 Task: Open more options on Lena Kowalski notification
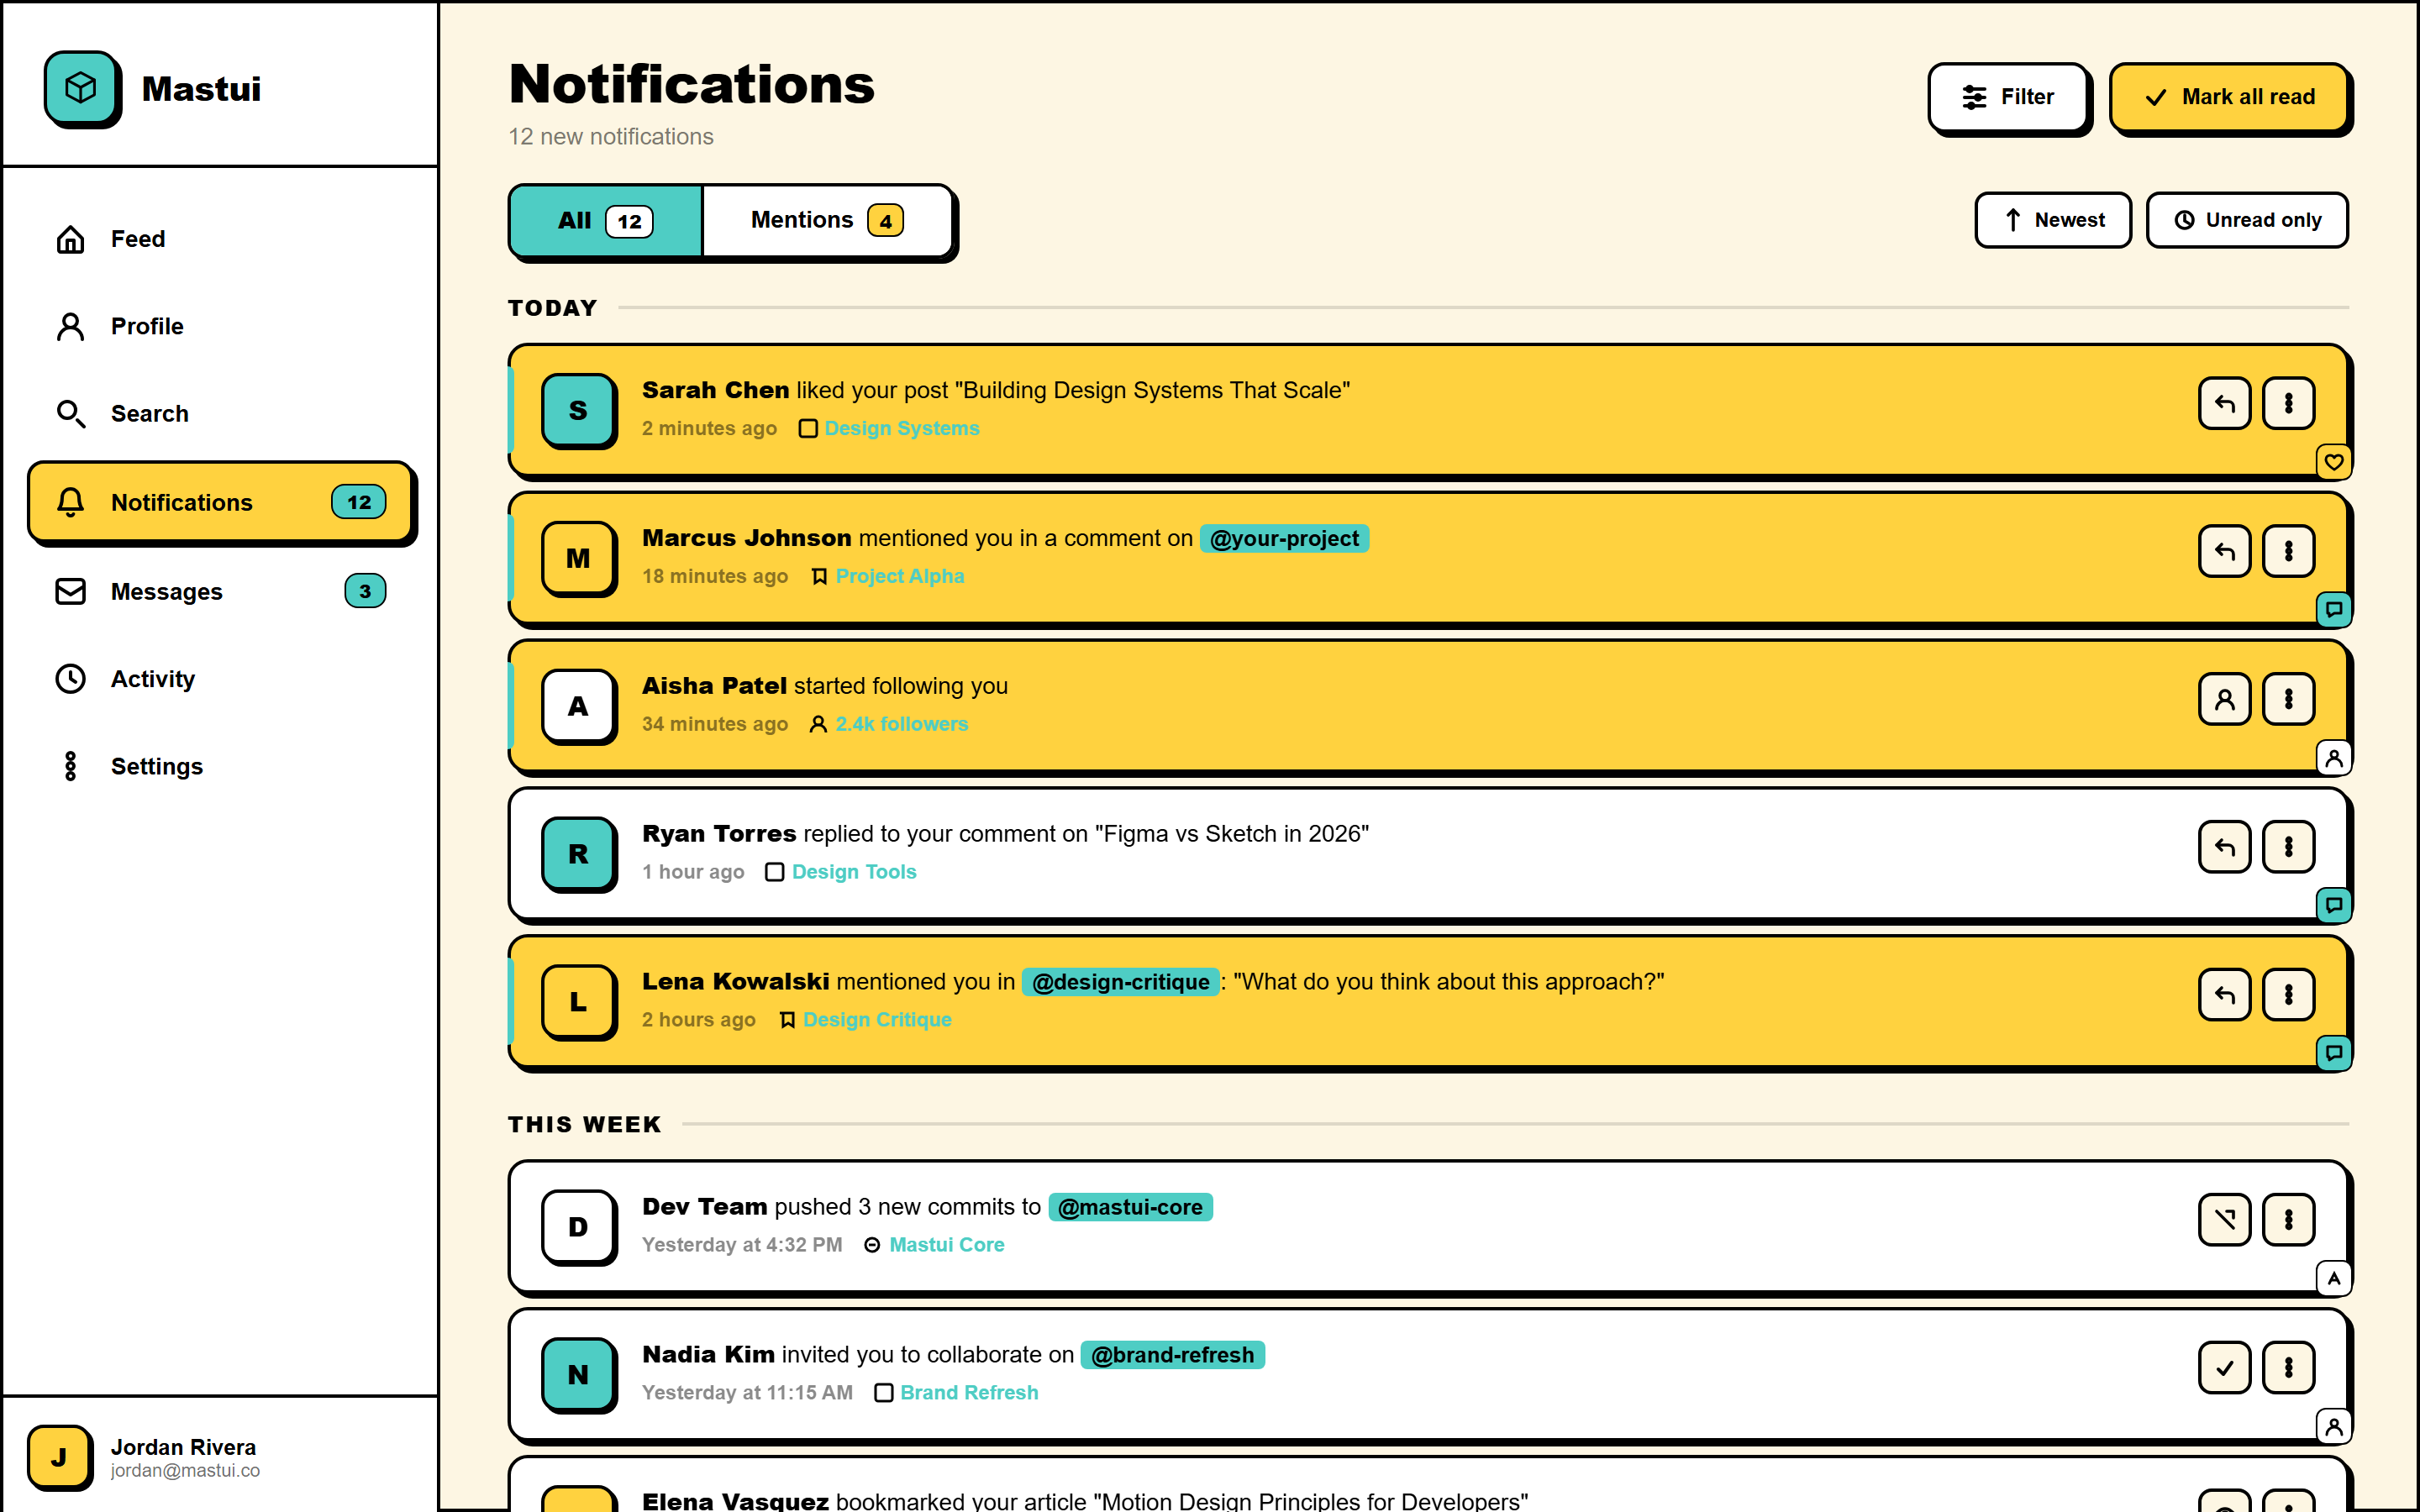tap(2288, 995)
